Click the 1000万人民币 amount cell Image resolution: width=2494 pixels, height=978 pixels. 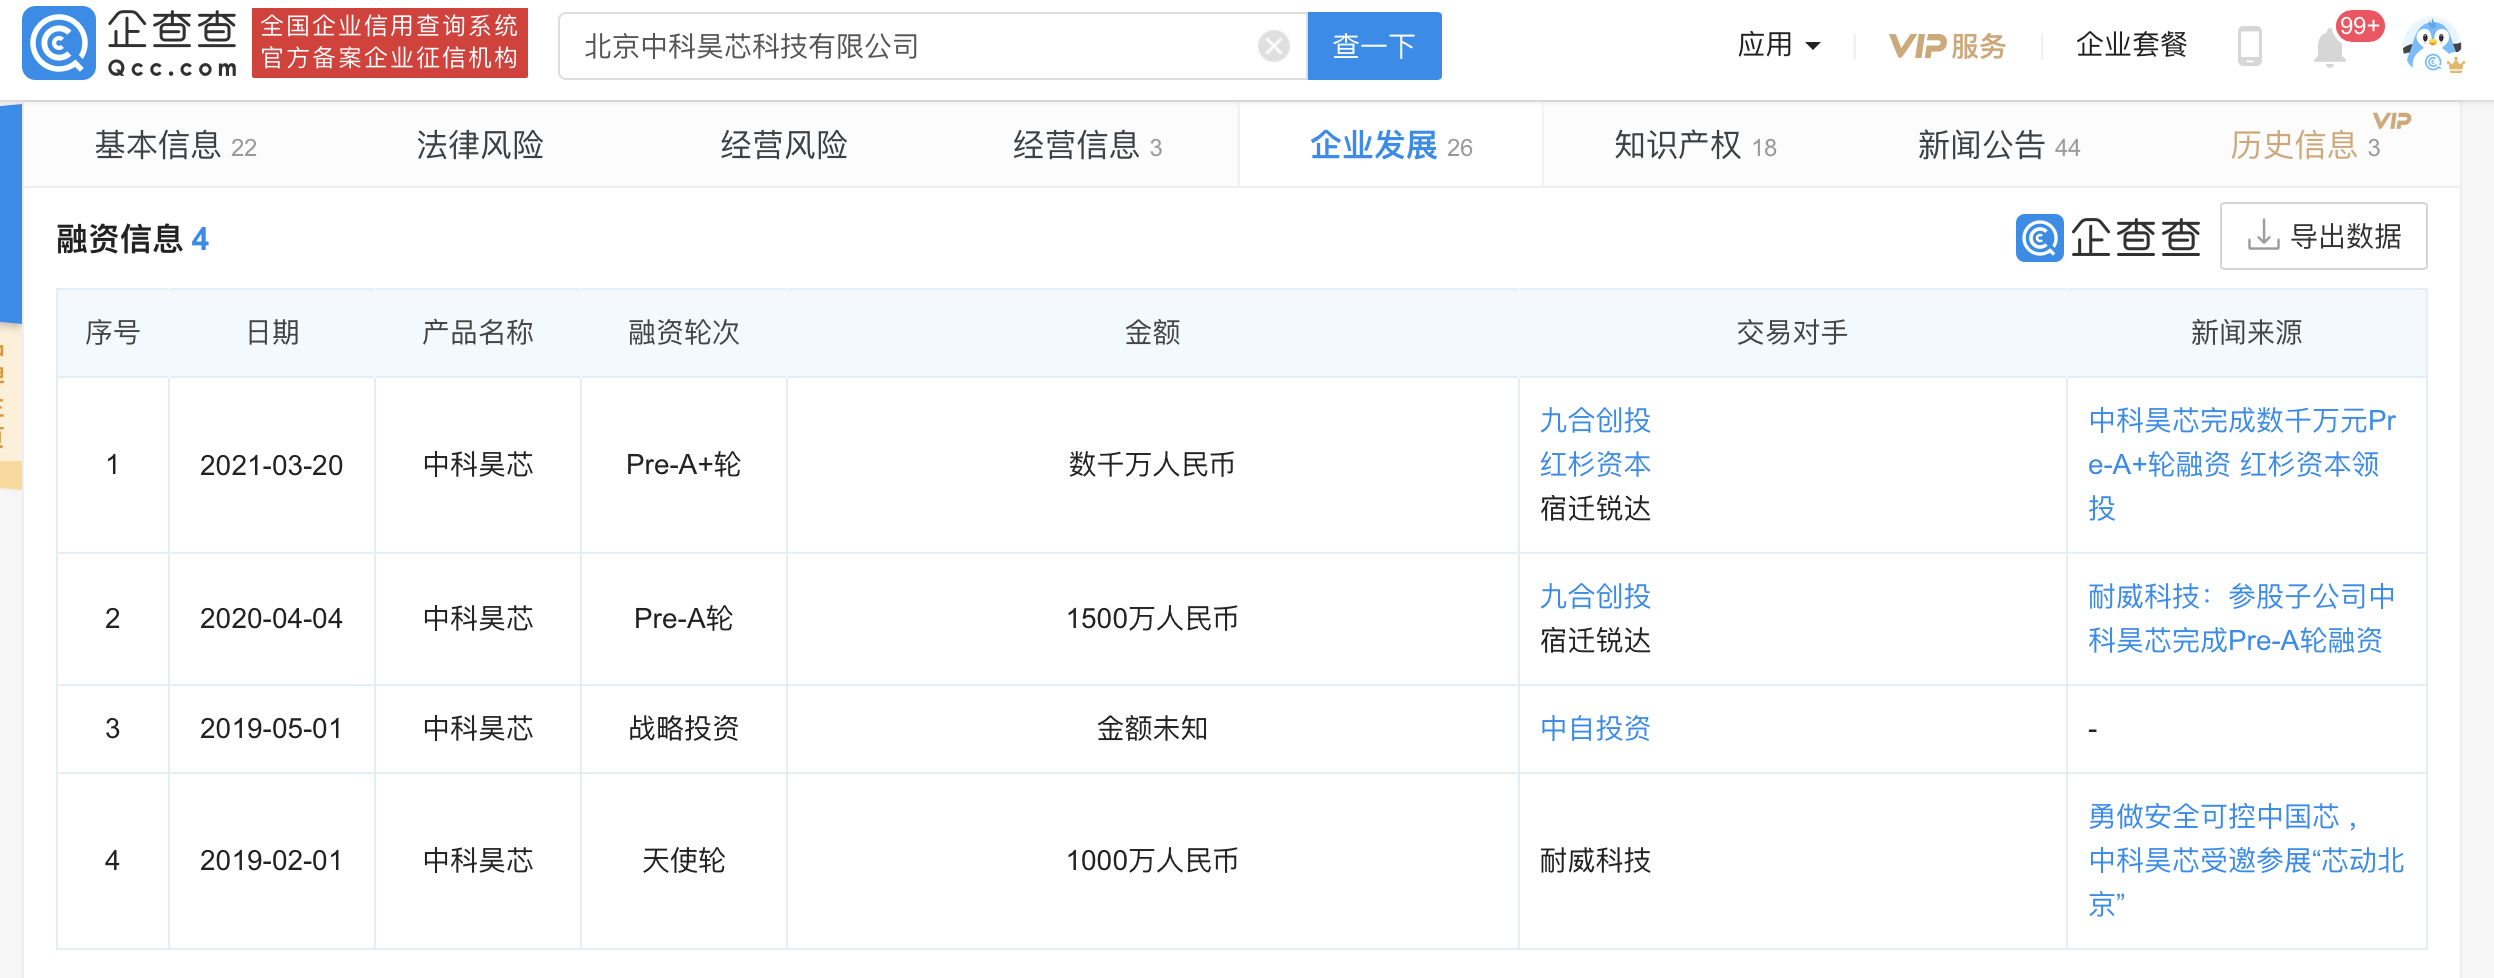[x=1152, y=861]
